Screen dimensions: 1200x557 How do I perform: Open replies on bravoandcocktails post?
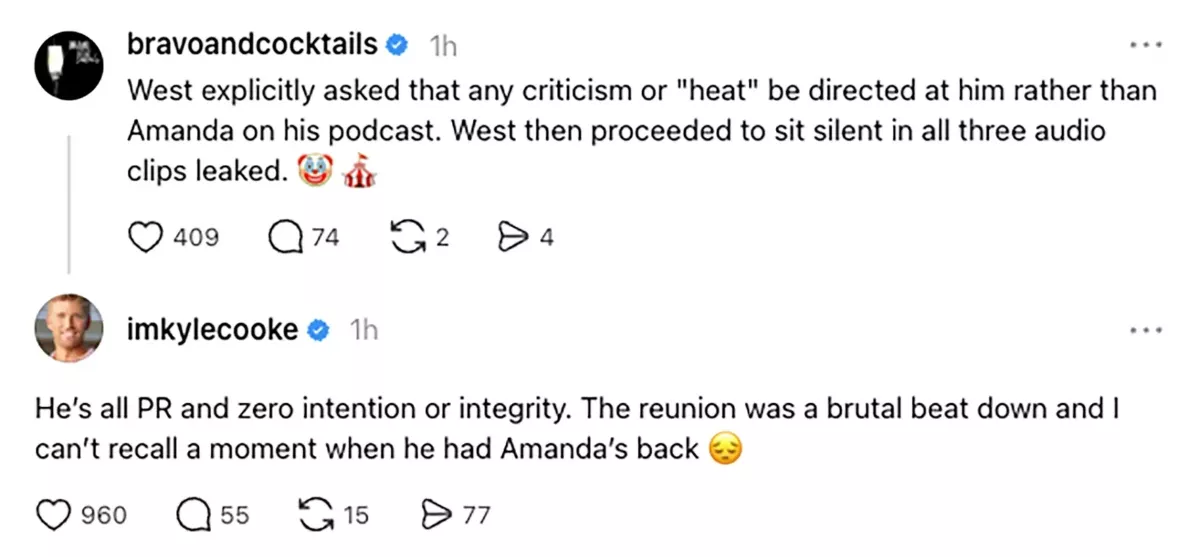coord(288,237)
